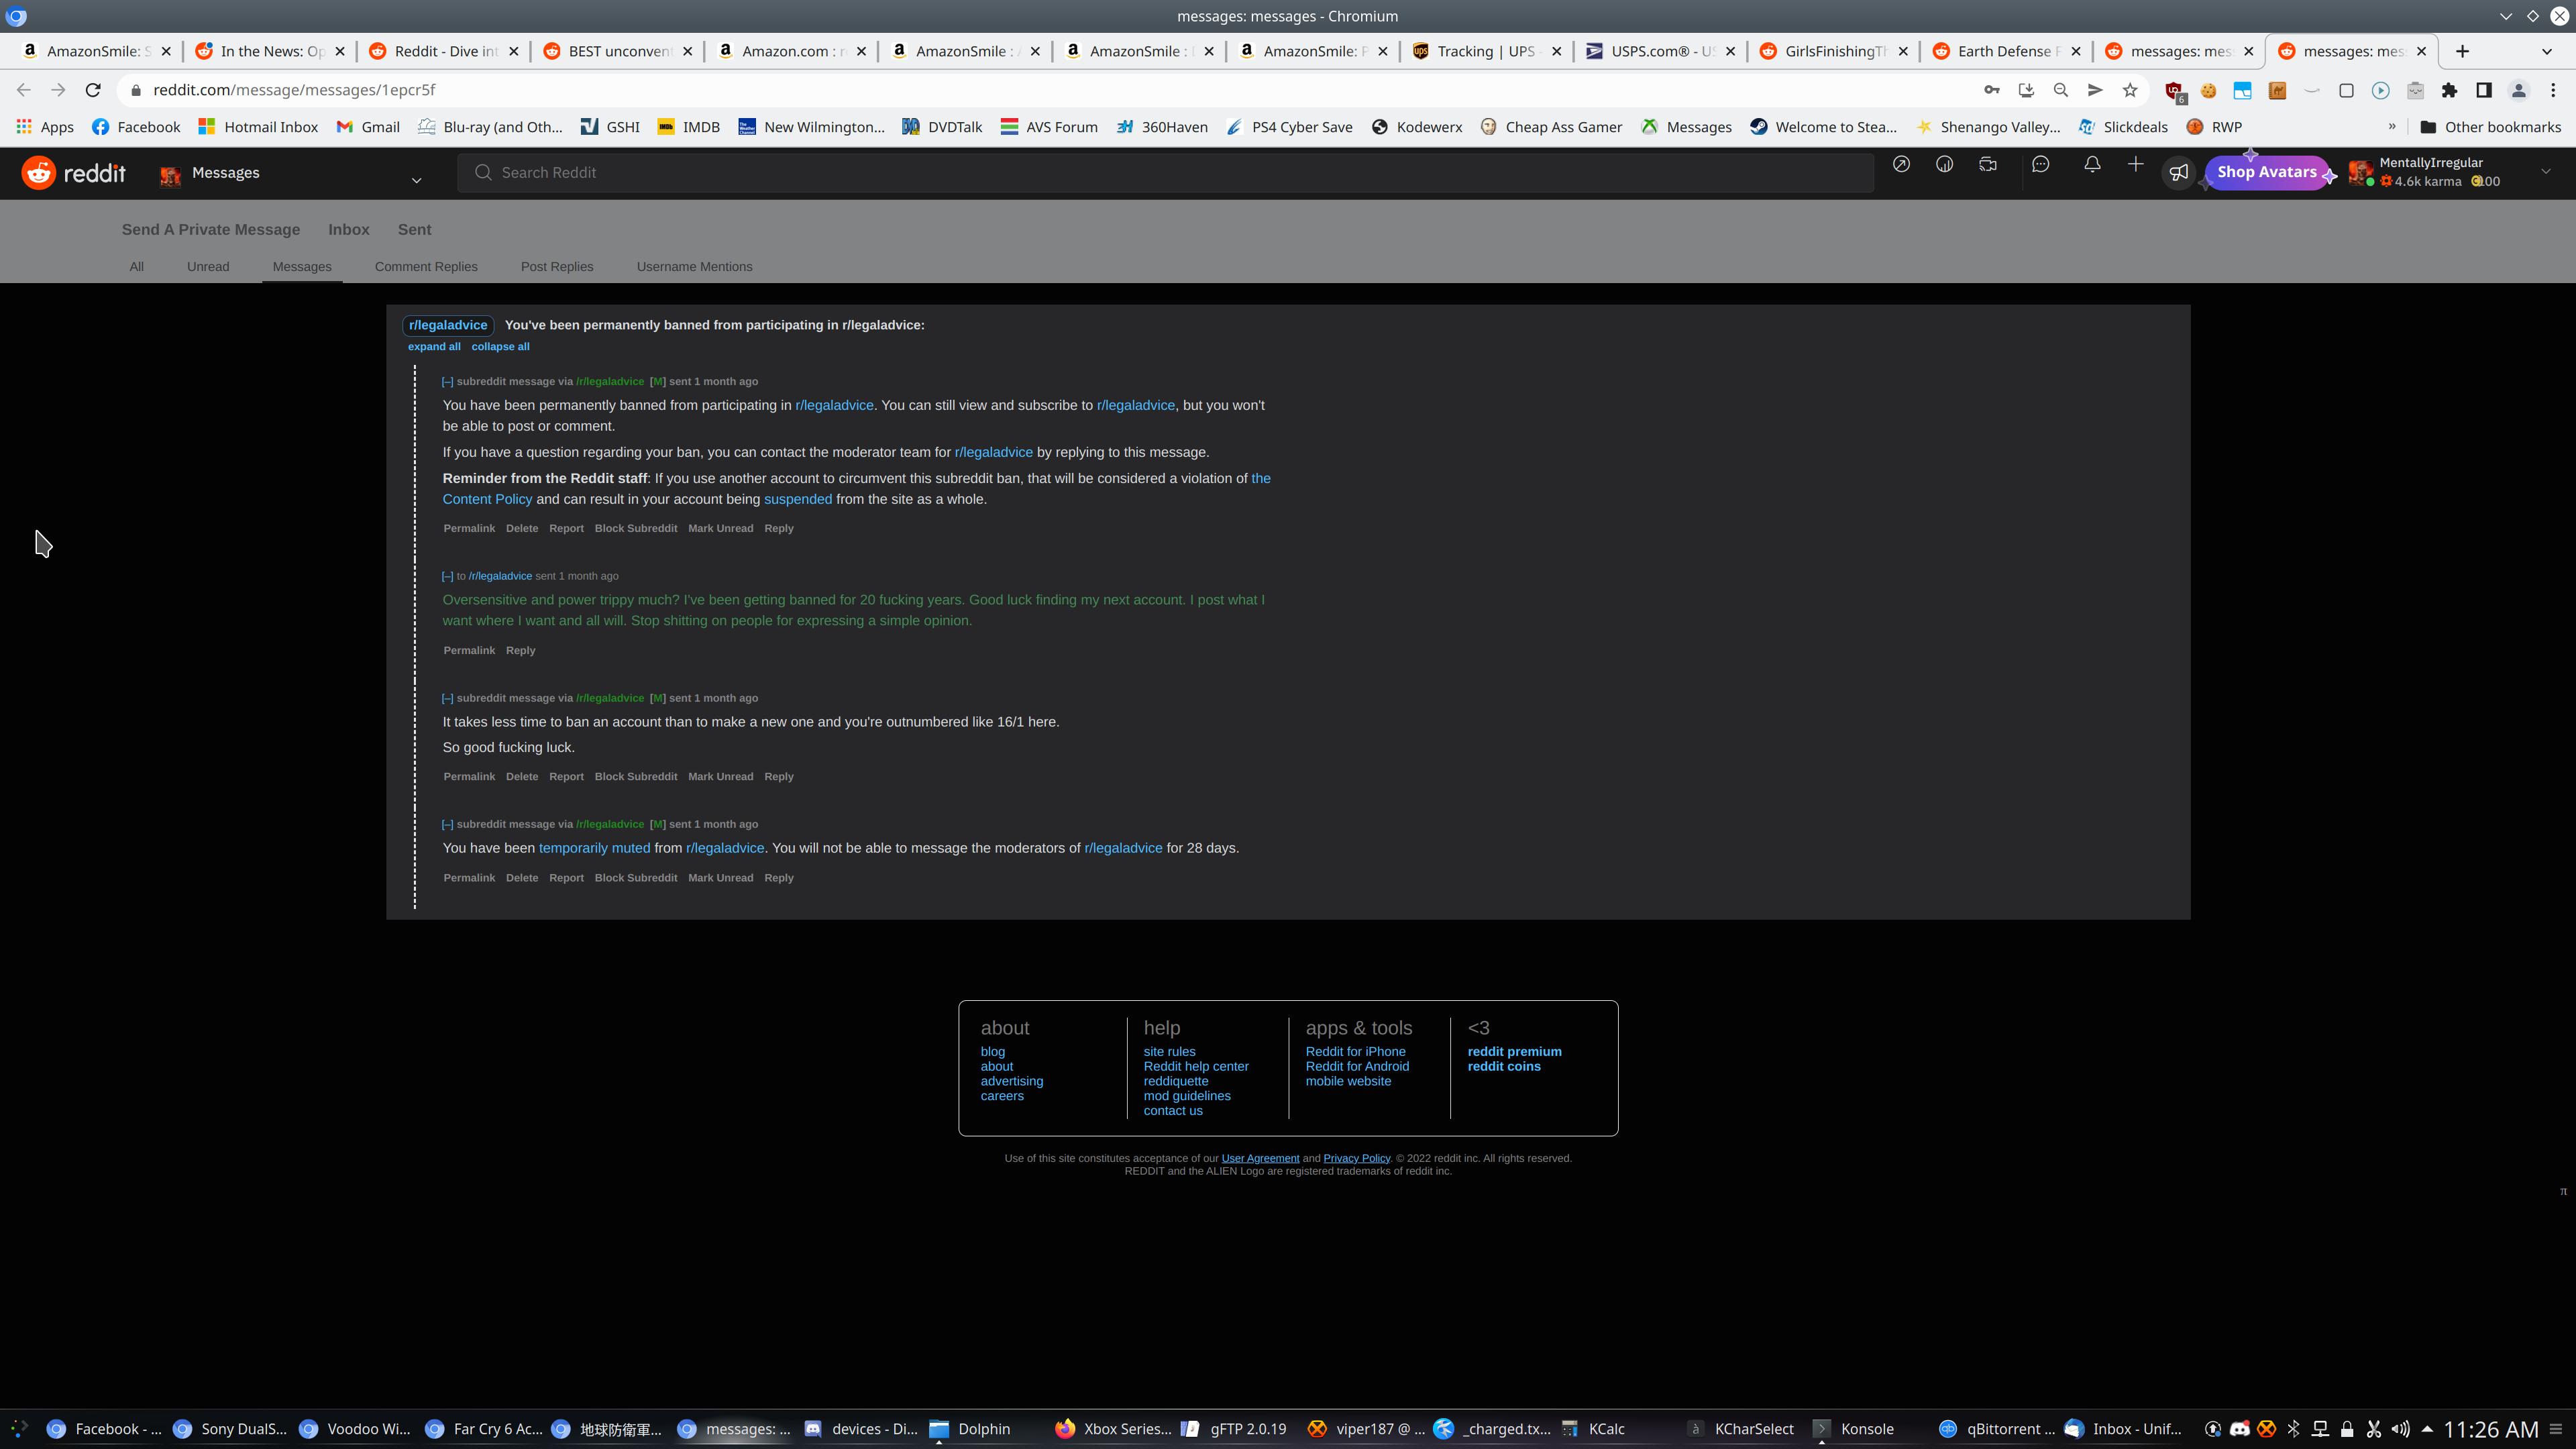The width and height of the screenshot is (2576, 1449).
Task: Open the Reddit chat icon
Action: pyautogui.click(x=2040, y=165)
